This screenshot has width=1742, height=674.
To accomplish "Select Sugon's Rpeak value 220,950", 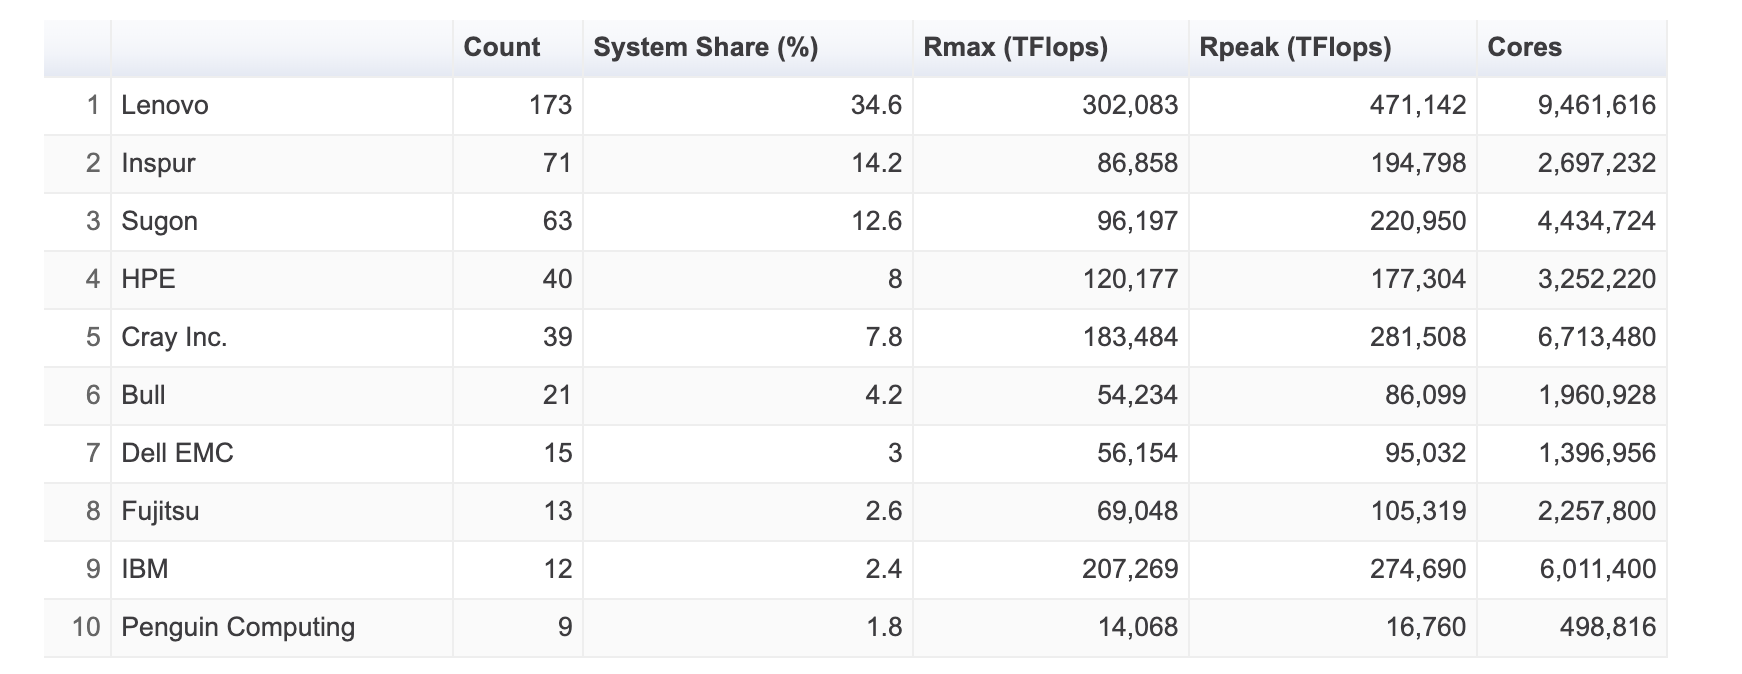I will (x=1417, y=221).
